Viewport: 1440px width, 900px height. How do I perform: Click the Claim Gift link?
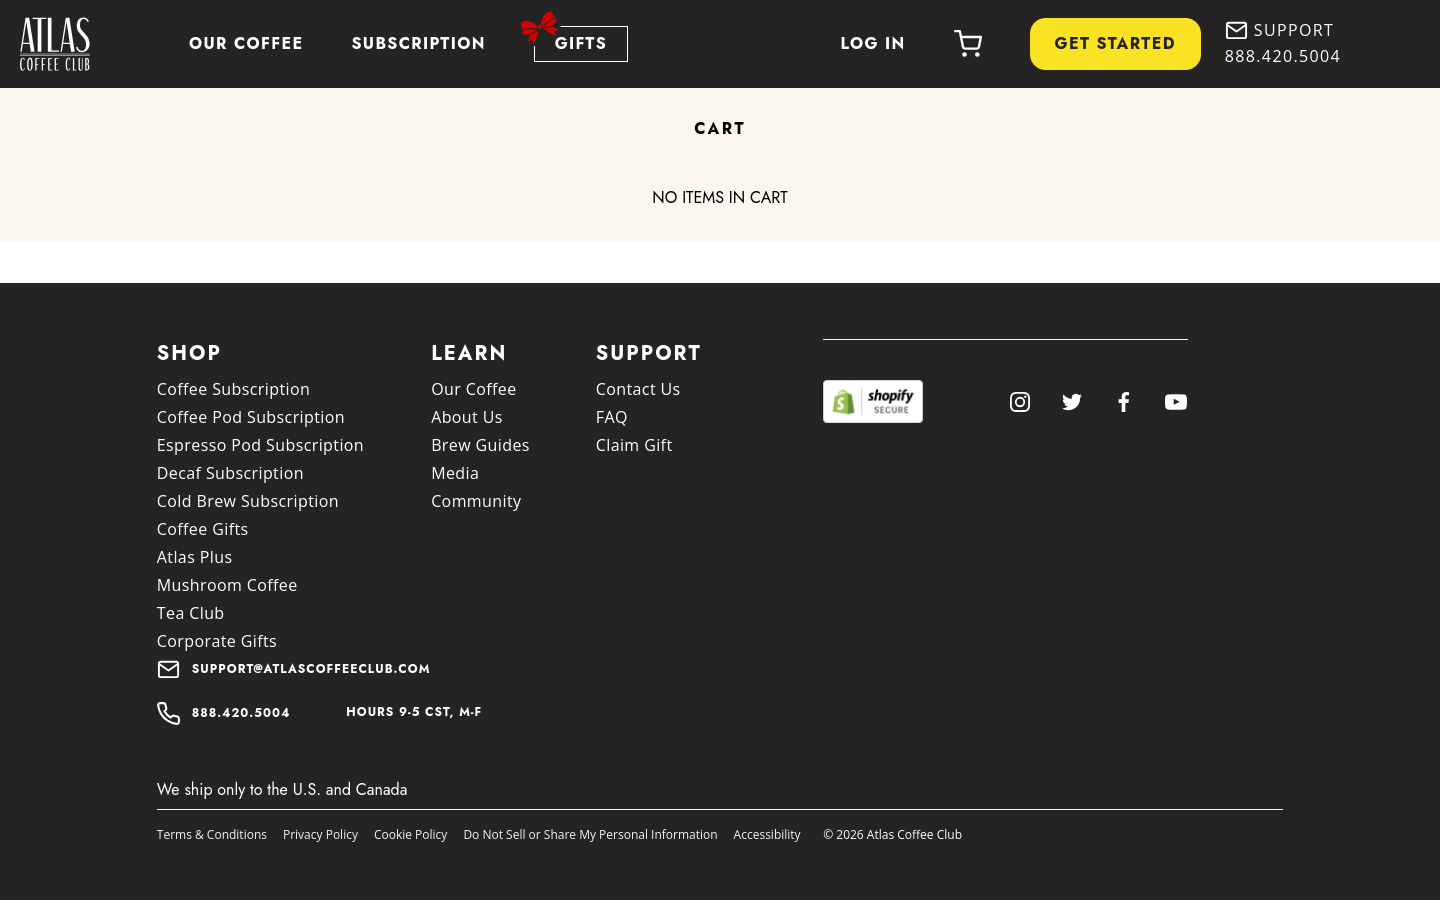point(634,445)
